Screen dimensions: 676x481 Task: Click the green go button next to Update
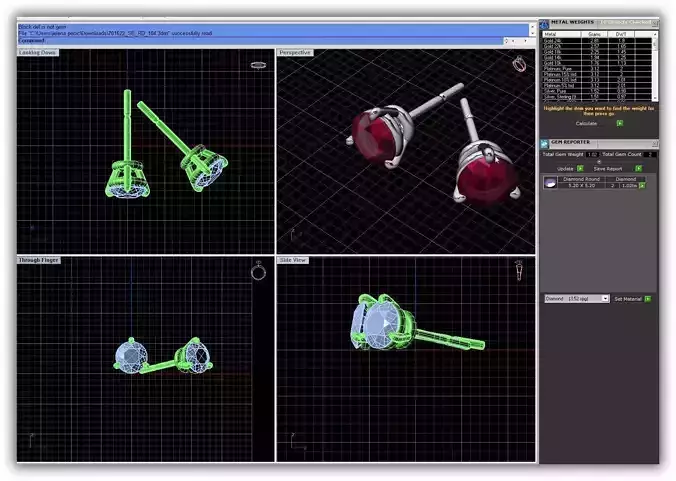coord(580,169)
